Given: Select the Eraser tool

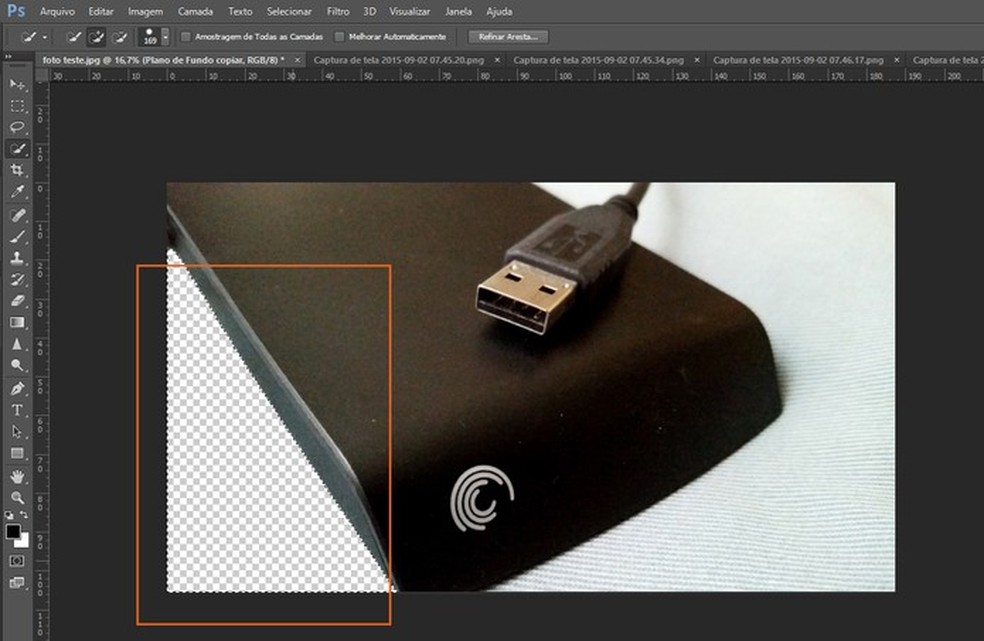Looking at the screenshot, I should 17,301.
